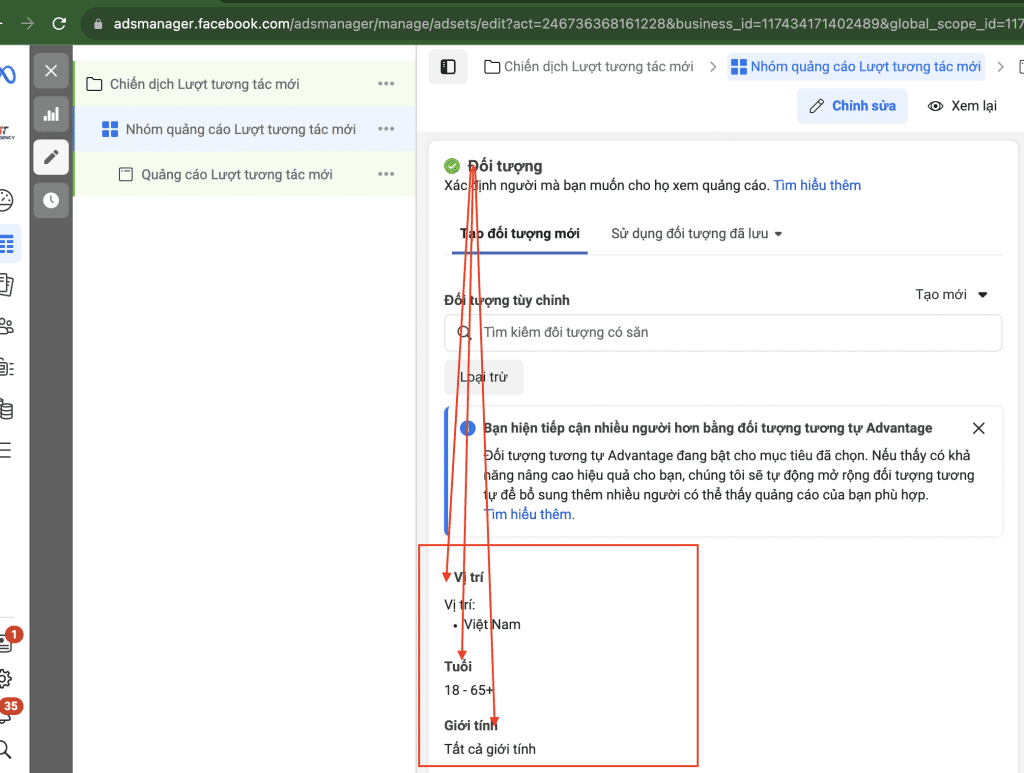The height and width of the screenshot is (773, 1024).
Task: Expand Sử dụng đối tượng đã lưu dropdown
Action: click(697, 234)
